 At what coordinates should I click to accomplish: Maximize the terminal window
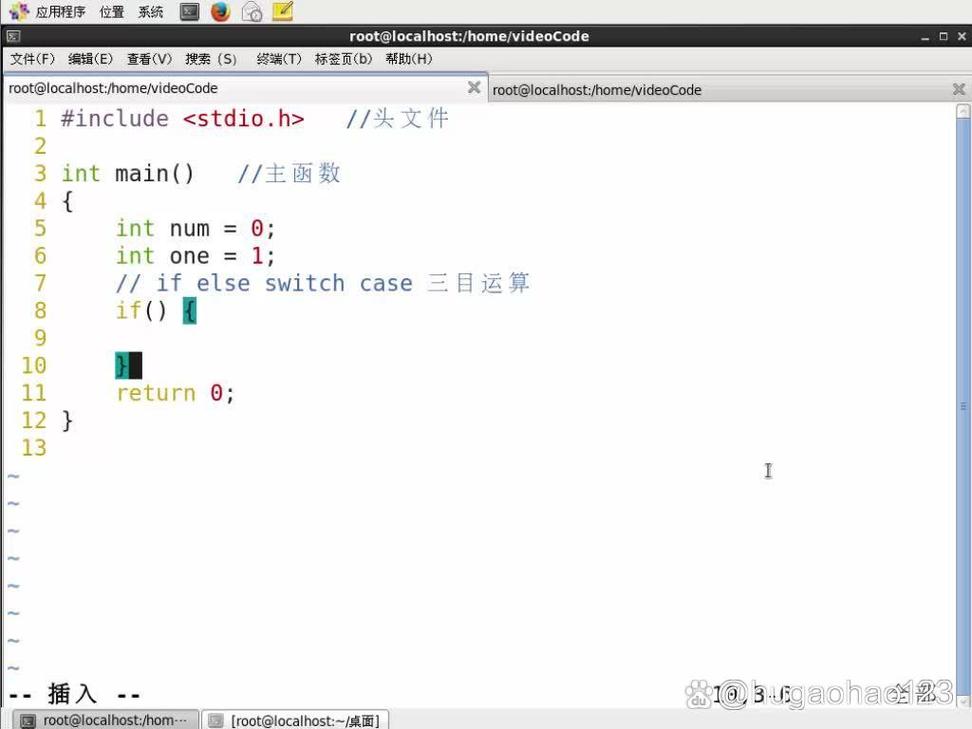click(942, 36)
